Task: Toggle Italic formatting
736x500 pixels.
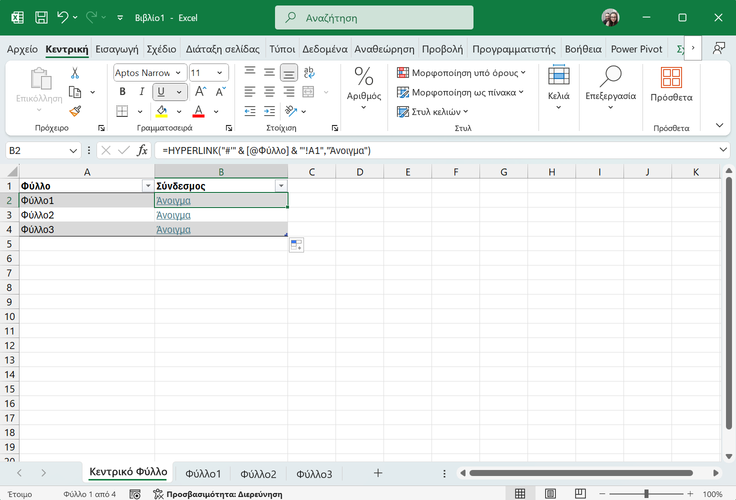Action: pyautogui.click(x=141, y=92)
